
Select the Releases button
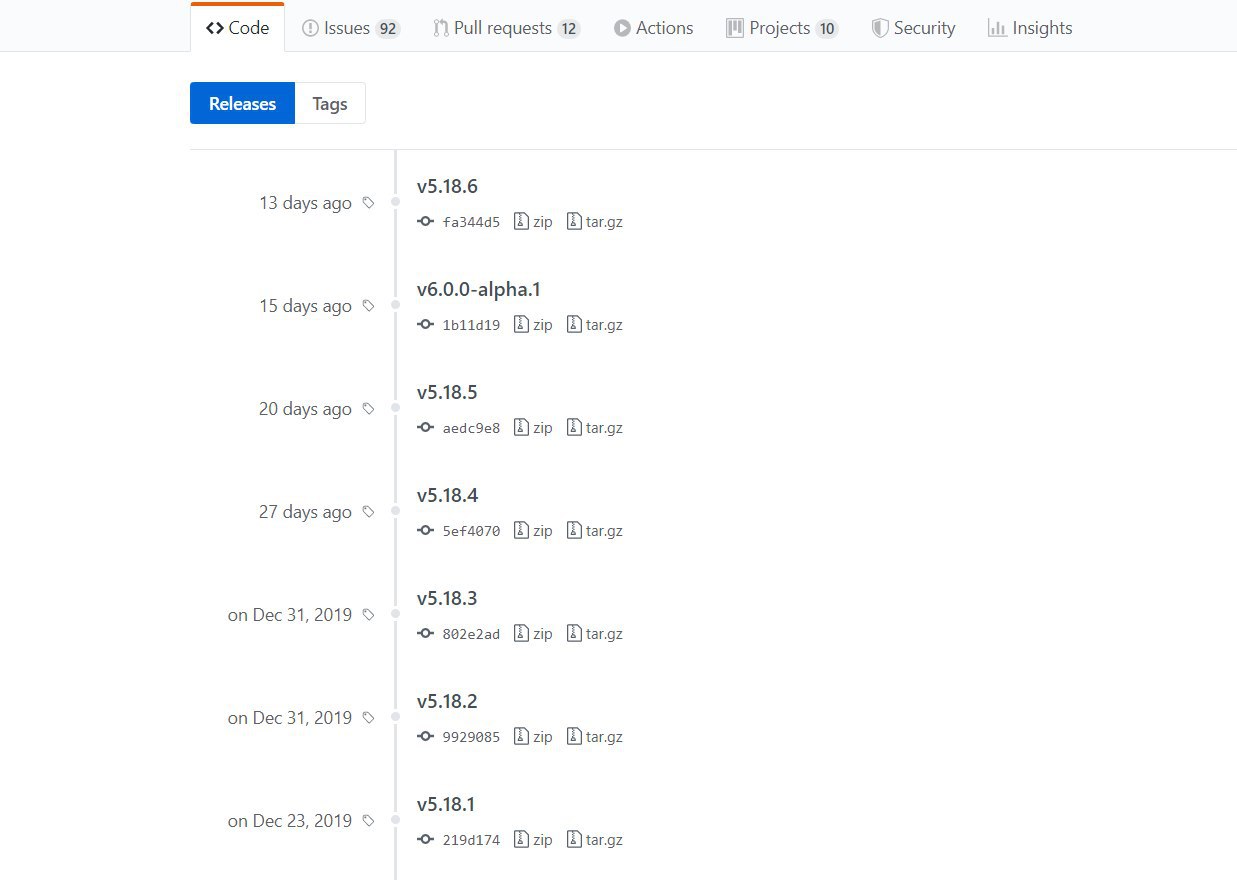tap(242, 103)
